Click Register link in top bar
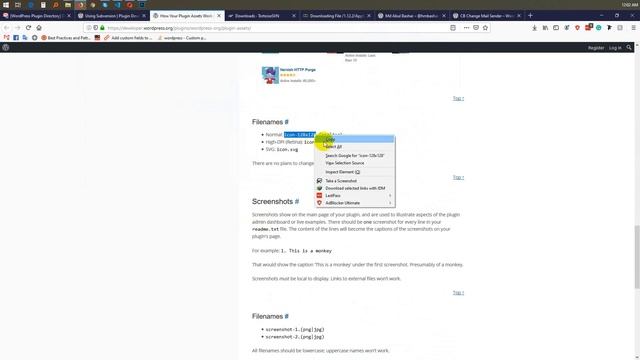Viewport: 640px width, 360px height. pos(596,48)
